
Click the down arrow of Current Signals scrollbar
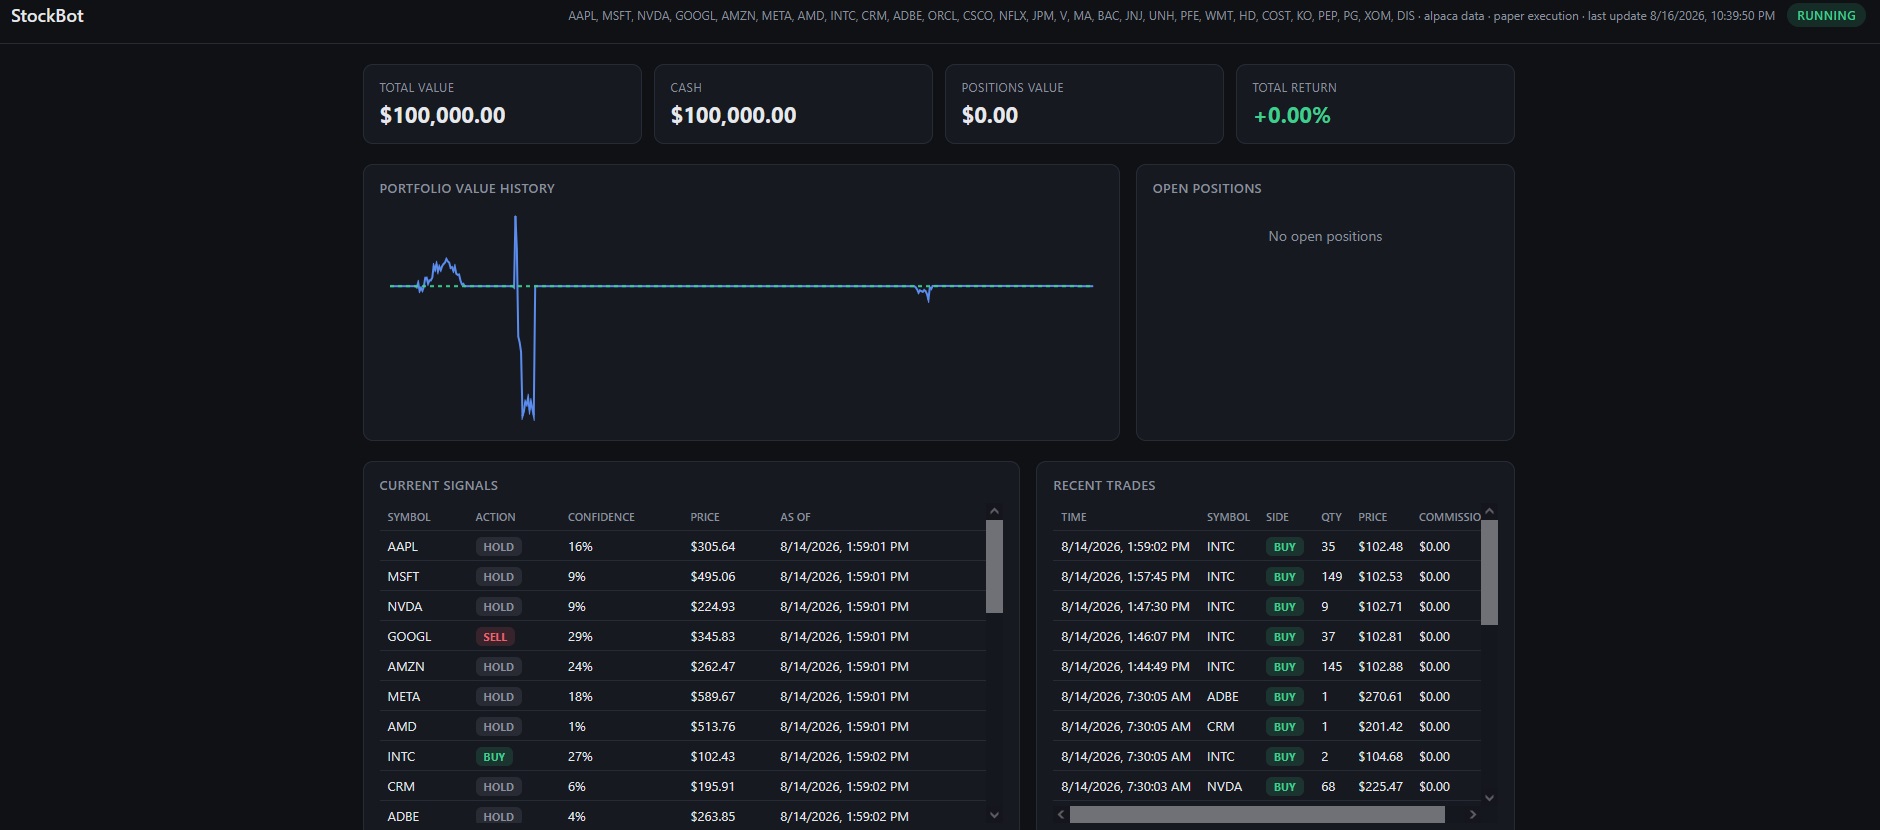click(x=994, y=815)
